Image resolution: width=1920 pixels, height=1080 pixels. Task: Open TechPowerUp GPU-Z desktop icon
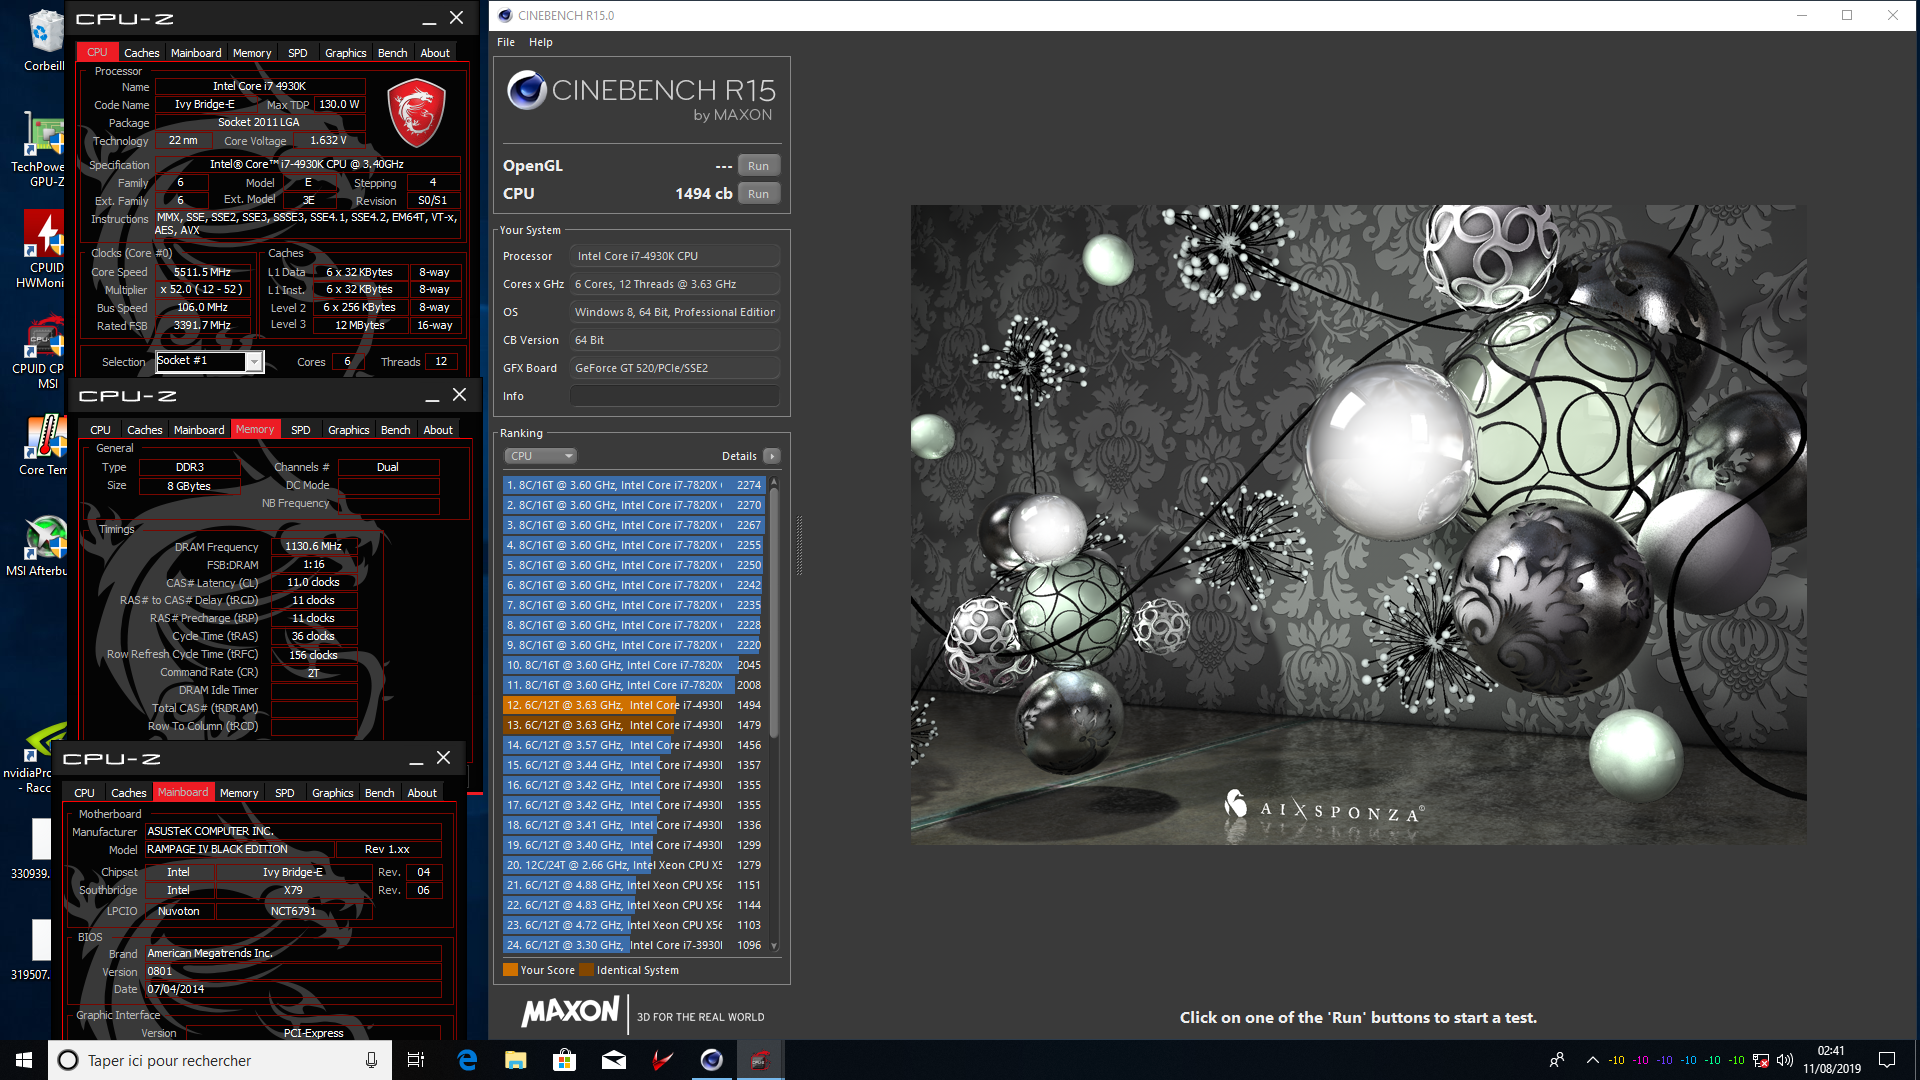43,150
